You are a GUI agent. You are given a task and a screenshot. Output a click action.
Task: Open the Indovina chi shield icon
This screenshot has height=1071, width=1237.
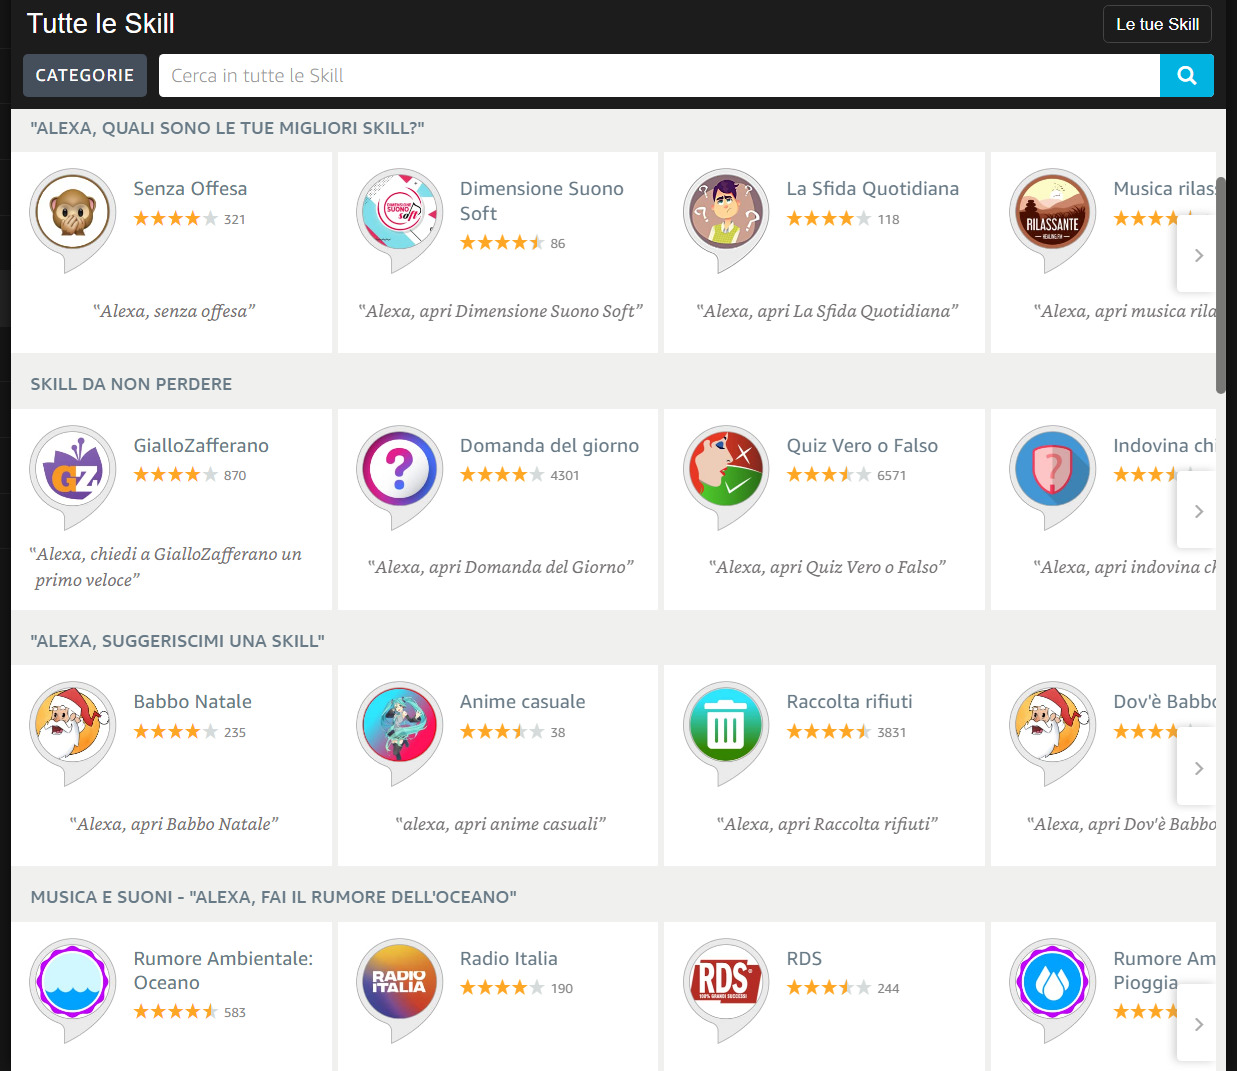pos(1053,475)
